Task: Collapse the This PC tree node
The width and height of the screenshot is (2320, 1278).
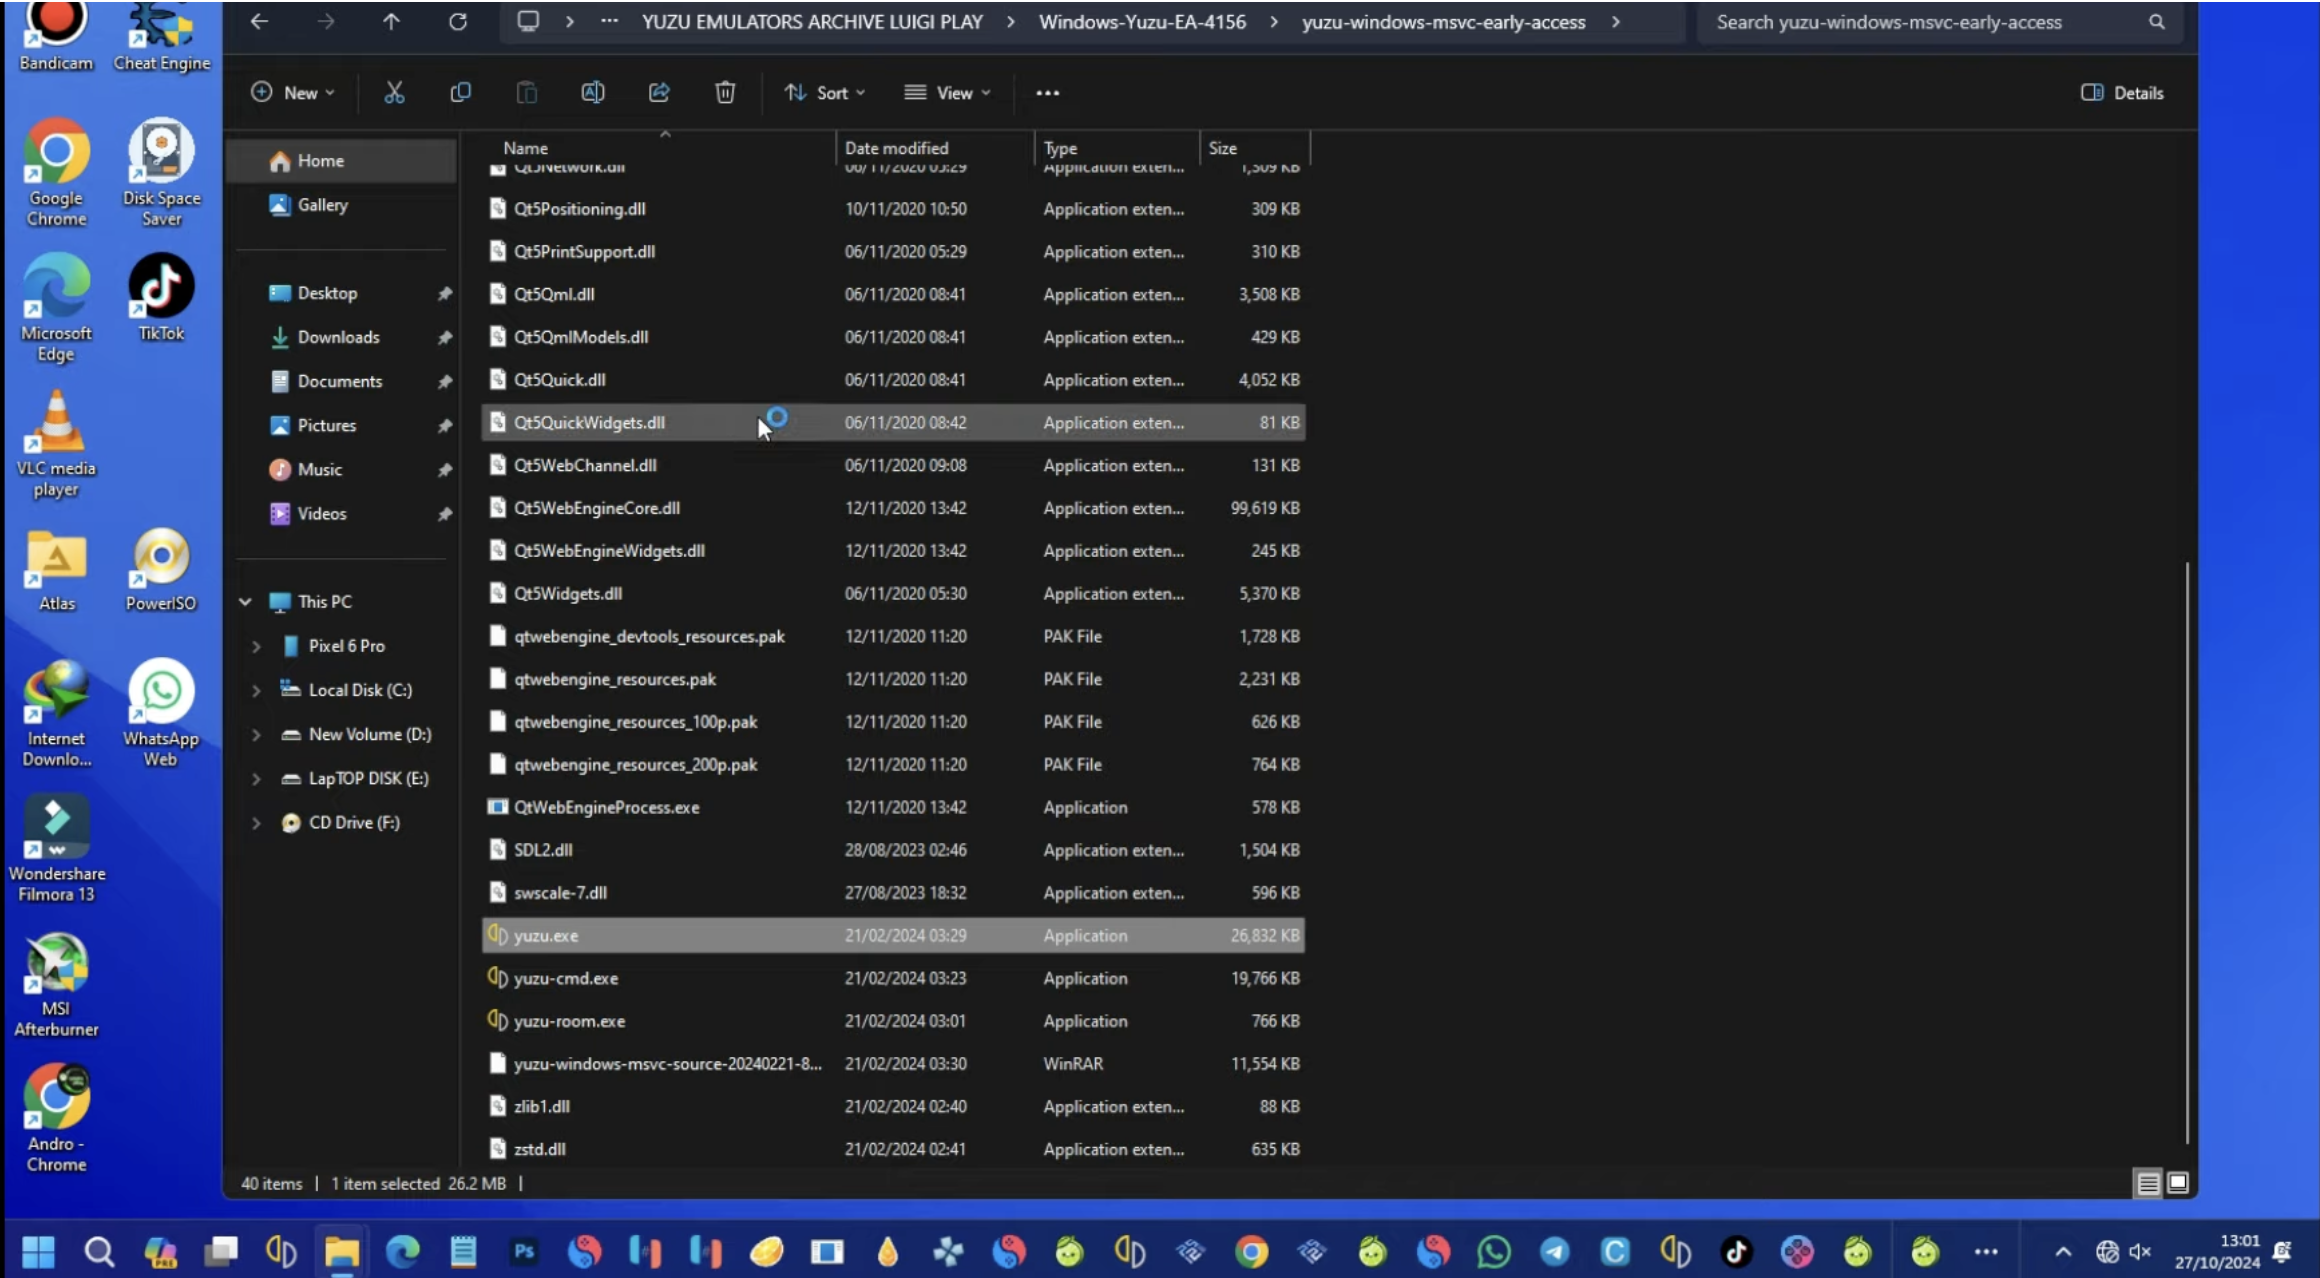Action: [245, 602]
